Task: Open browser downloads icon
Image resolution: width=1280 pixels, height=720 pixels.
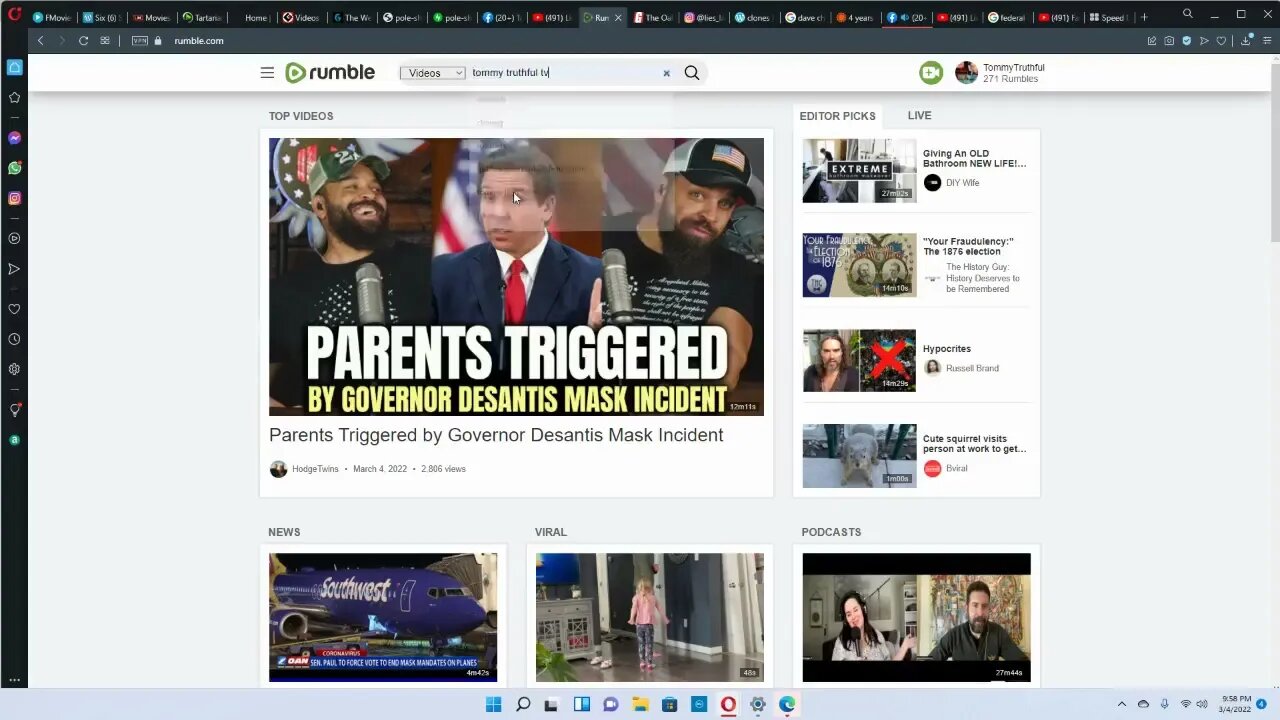Action: click(x=1245, y=41)
